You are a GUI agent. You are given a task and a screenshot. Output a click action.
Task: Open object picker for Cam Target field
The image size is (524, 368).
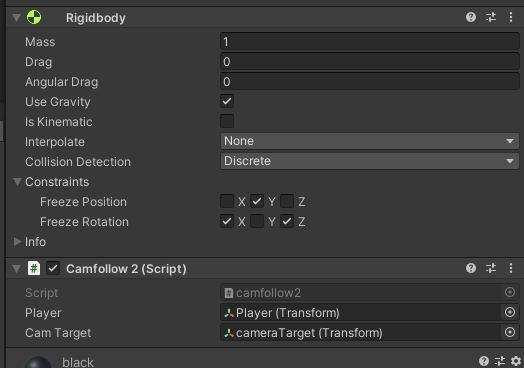point(510,332)
